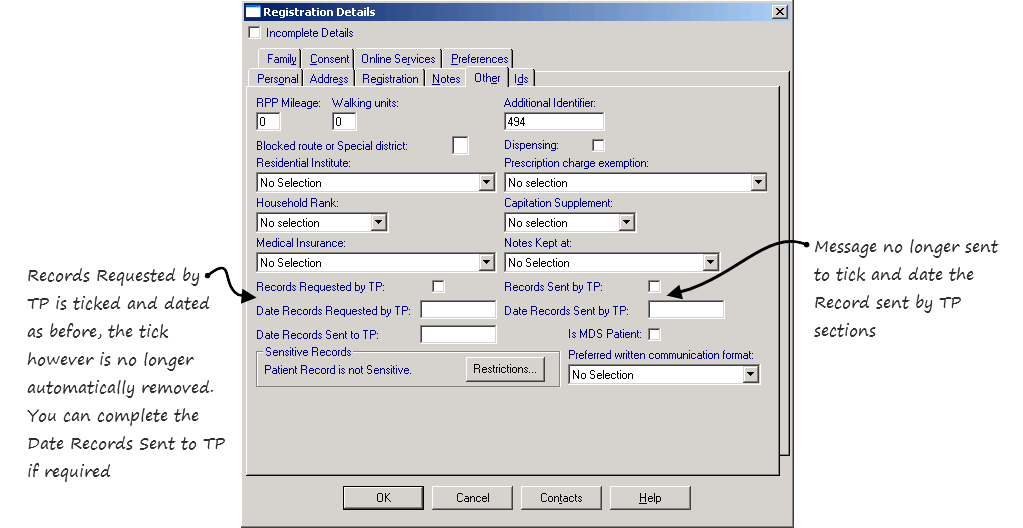This screenshot has width=1023, height=528.
Task: Click the Additional Identifier input field
Action: [x=554, y=122]
